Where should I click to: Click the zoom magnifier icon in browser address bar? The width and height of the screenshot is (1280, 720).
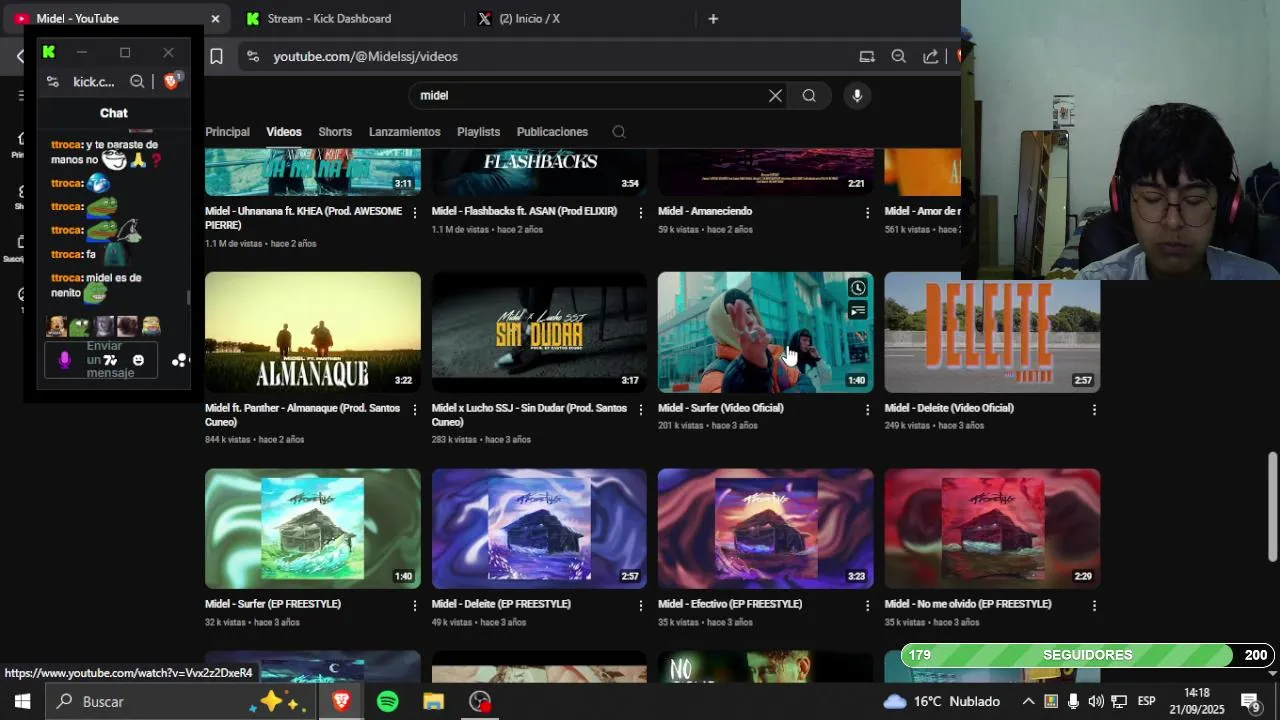pos(899,57)
